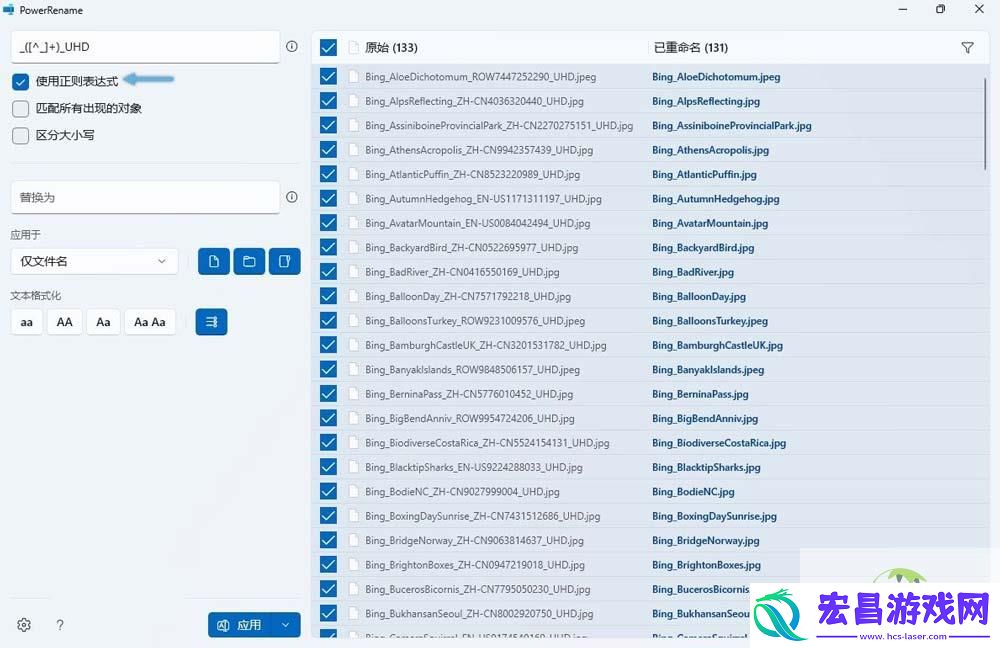Apply lowercase aa formatting

[x=27, y=322]
